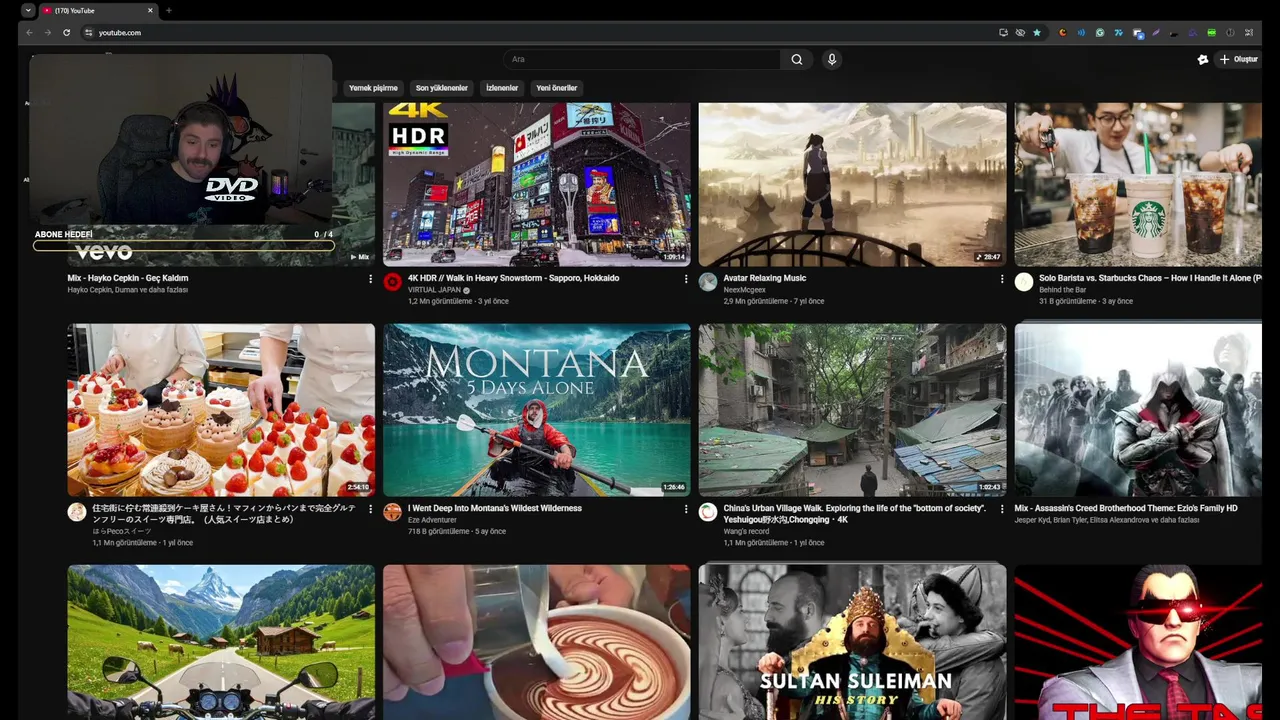Viewport: 1280px width, 720px height.
Task: Reload the page with the refresh icon
Action: click(x=67, y=32)
